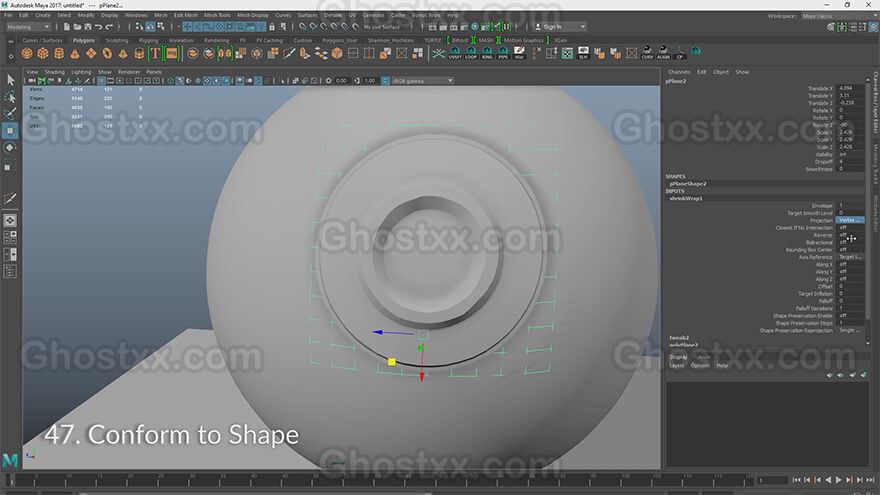The height and width of the screenshot is (495, 880).
Task: Open the viewport Shading menu
Action: tap(54, 72)
